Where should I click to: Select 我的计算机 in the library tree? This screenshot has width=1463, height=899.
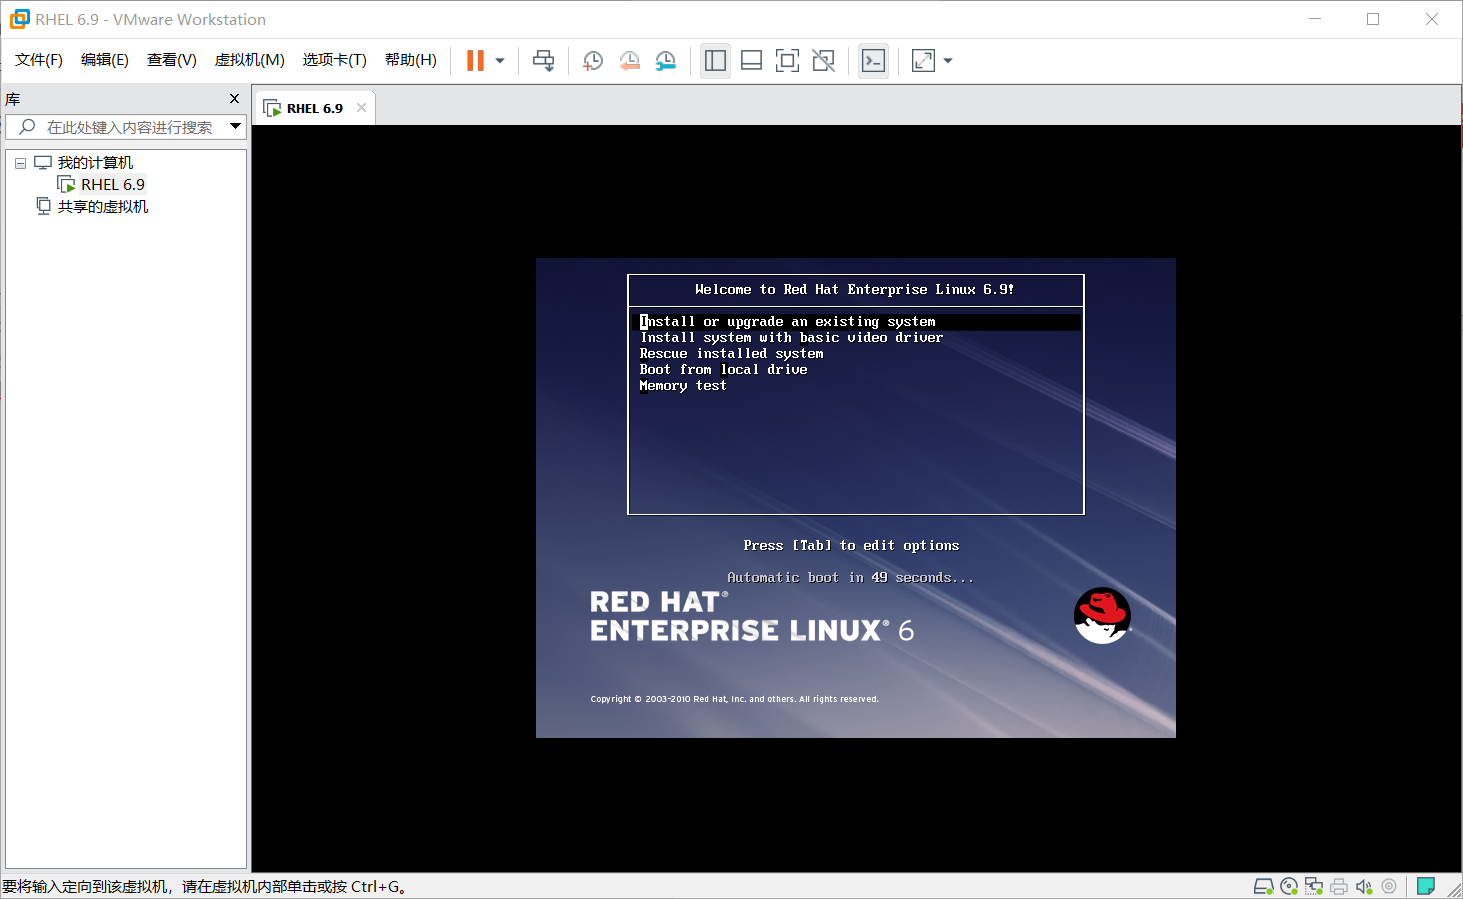click(x=95, y=163)
